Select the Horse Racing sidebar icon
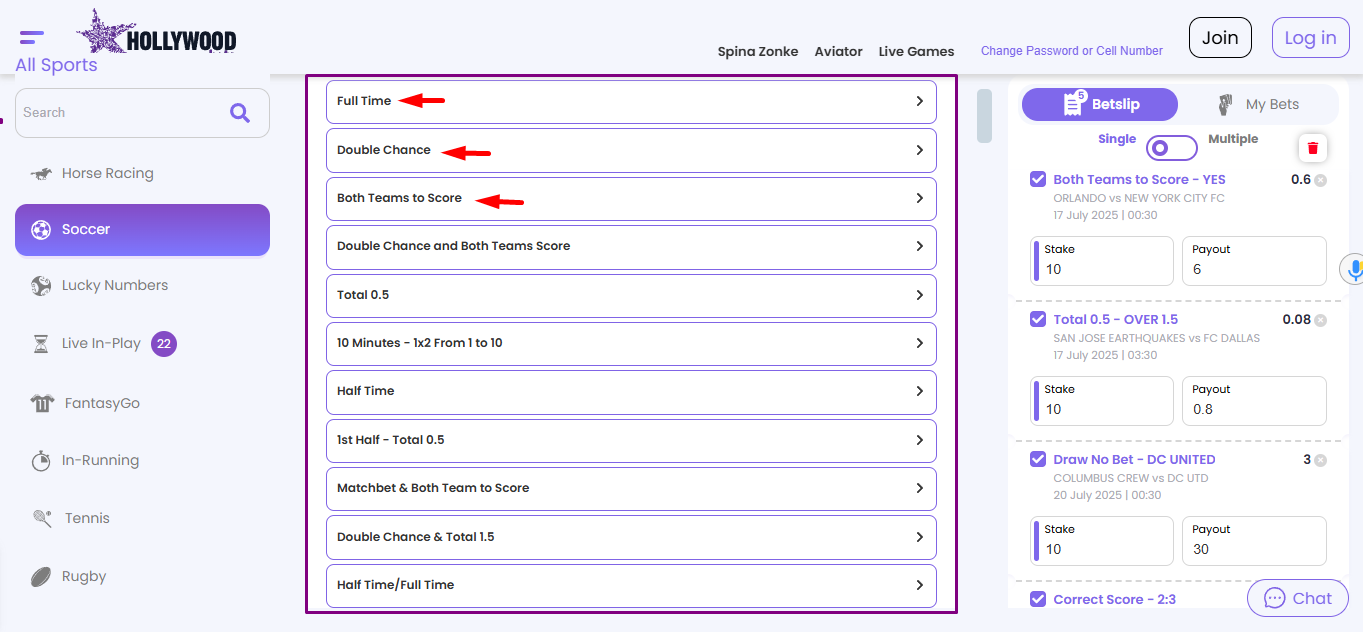Image resolution: width=1363 pixels, height=632 pixels. click(41, 172)
